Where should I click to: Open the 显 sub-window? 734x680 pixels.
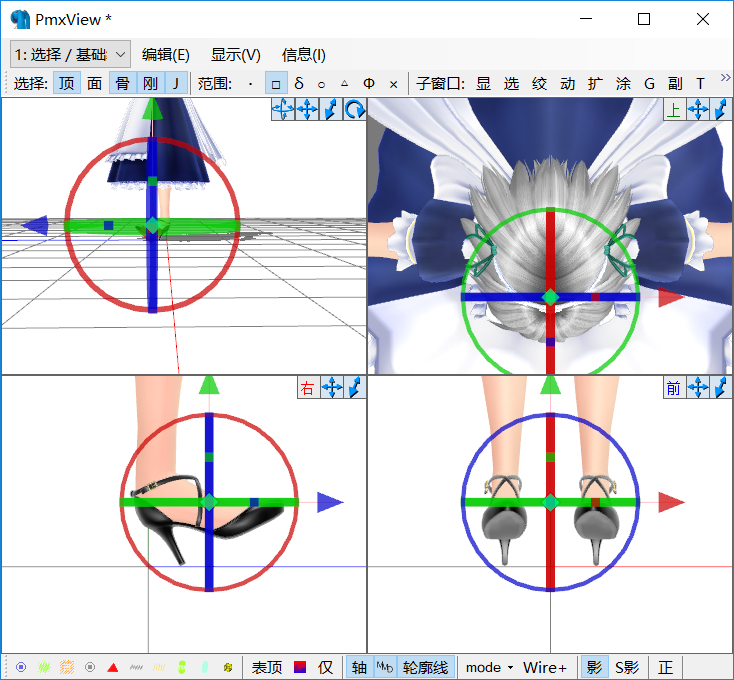point(483,84)
